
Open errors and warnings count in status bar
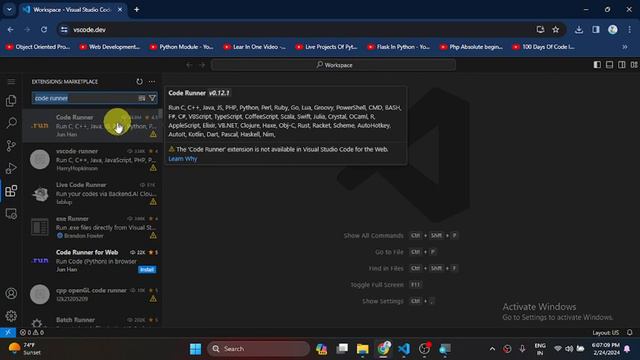point(31,332)
